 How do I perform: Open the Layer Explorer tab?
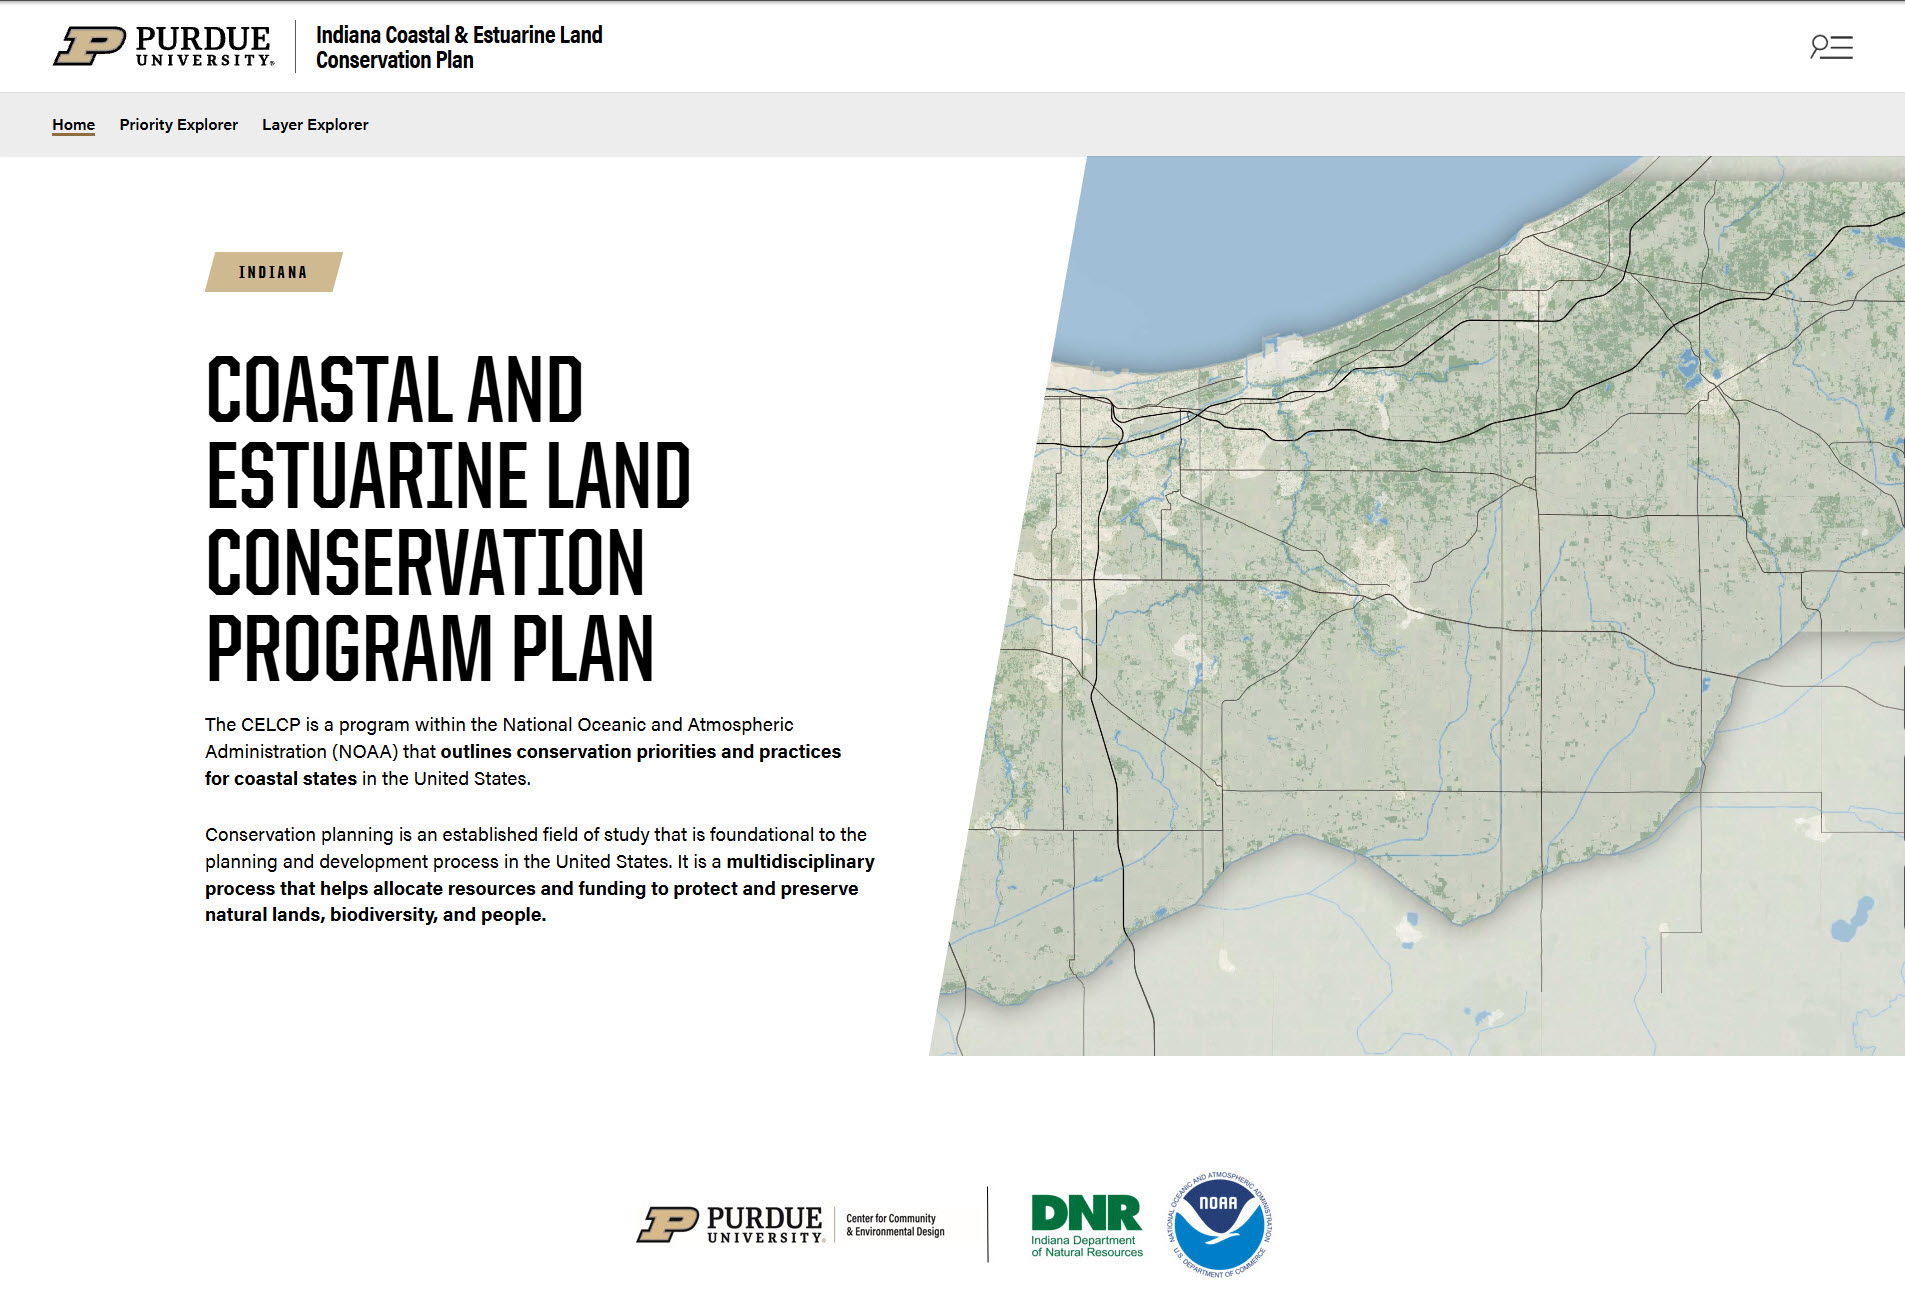pos(315,124)
